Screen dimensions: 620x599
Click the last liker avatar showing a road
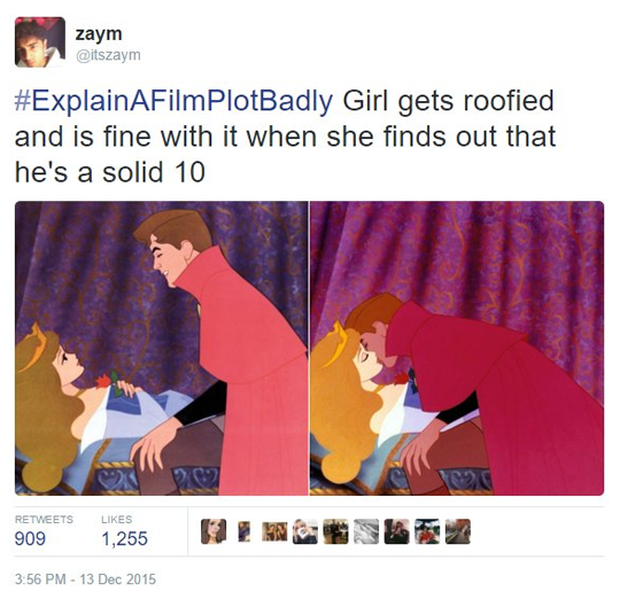pyautogui.click(x=458, y=531)
